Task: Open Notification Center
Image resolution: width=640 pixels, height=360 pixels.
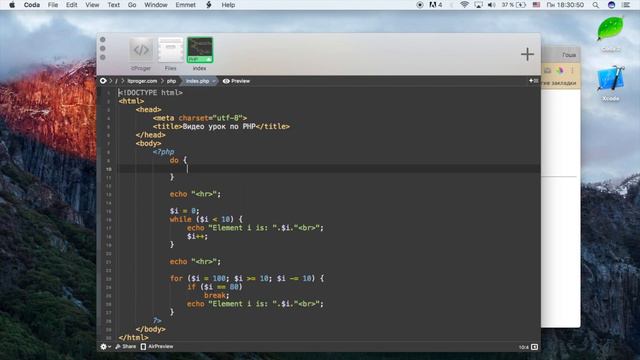Action: pos(626,5)
